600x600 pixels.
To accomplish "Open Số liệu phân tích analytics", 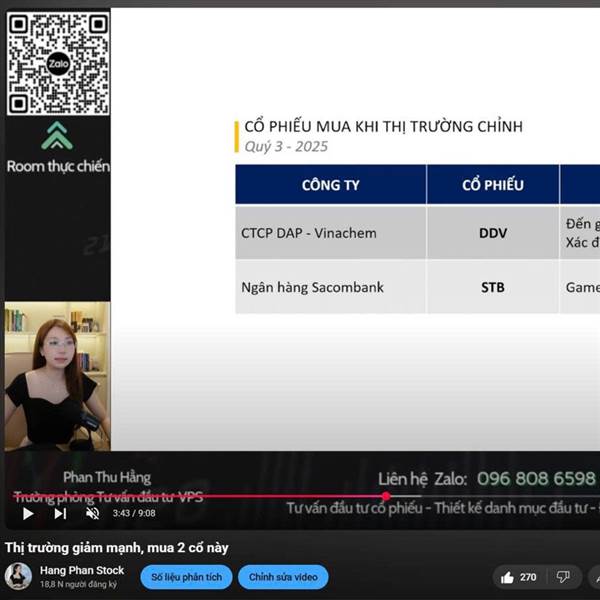I will pyautogui.click(x=186, y=577).
